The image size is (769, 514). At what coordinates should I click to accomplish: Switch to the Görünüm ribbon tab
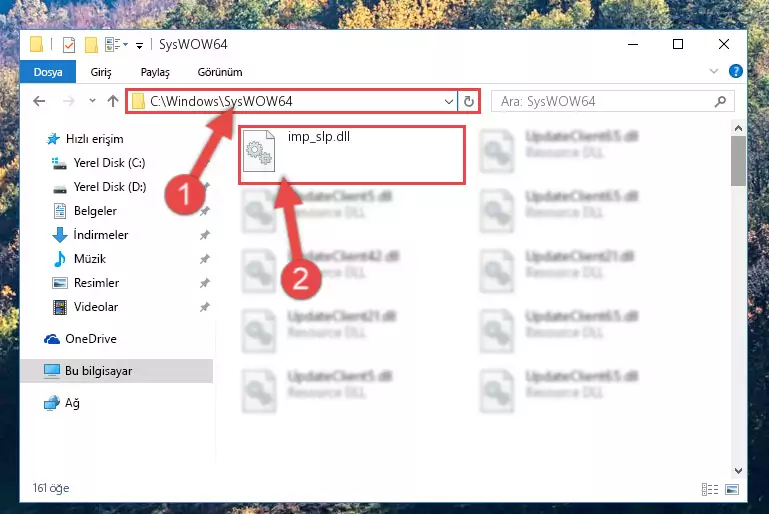pyautogui.click(x=220, y=72)
